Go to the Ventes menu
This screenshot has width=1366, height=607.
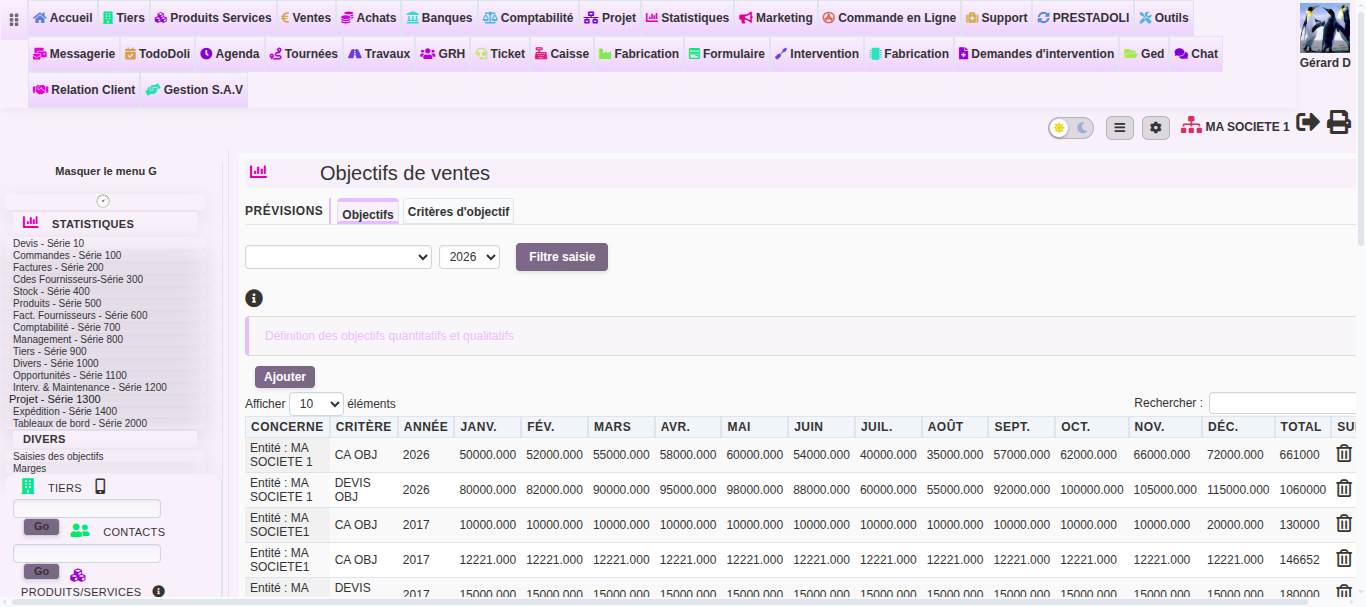tap(306, 18)
